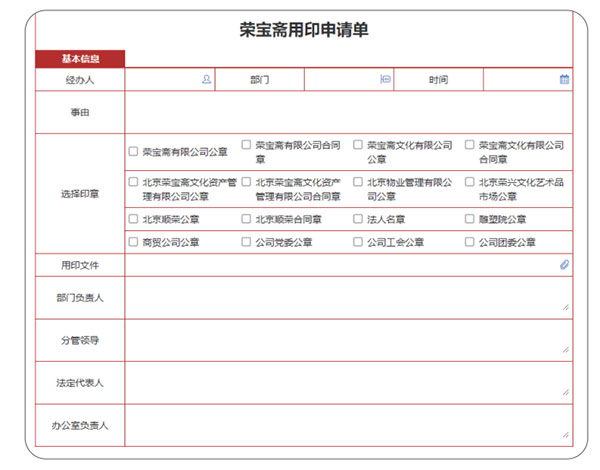Check 北京荣兴文化艺术品市场公章 checkbox
The image size is (600, 470).
(x=470, y=181)
